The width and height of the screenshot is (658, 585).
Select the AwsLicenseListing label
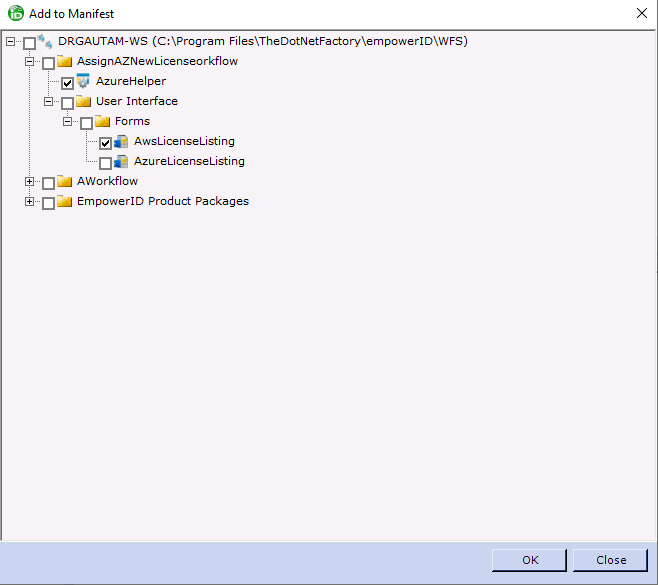[x=184, y=141]
